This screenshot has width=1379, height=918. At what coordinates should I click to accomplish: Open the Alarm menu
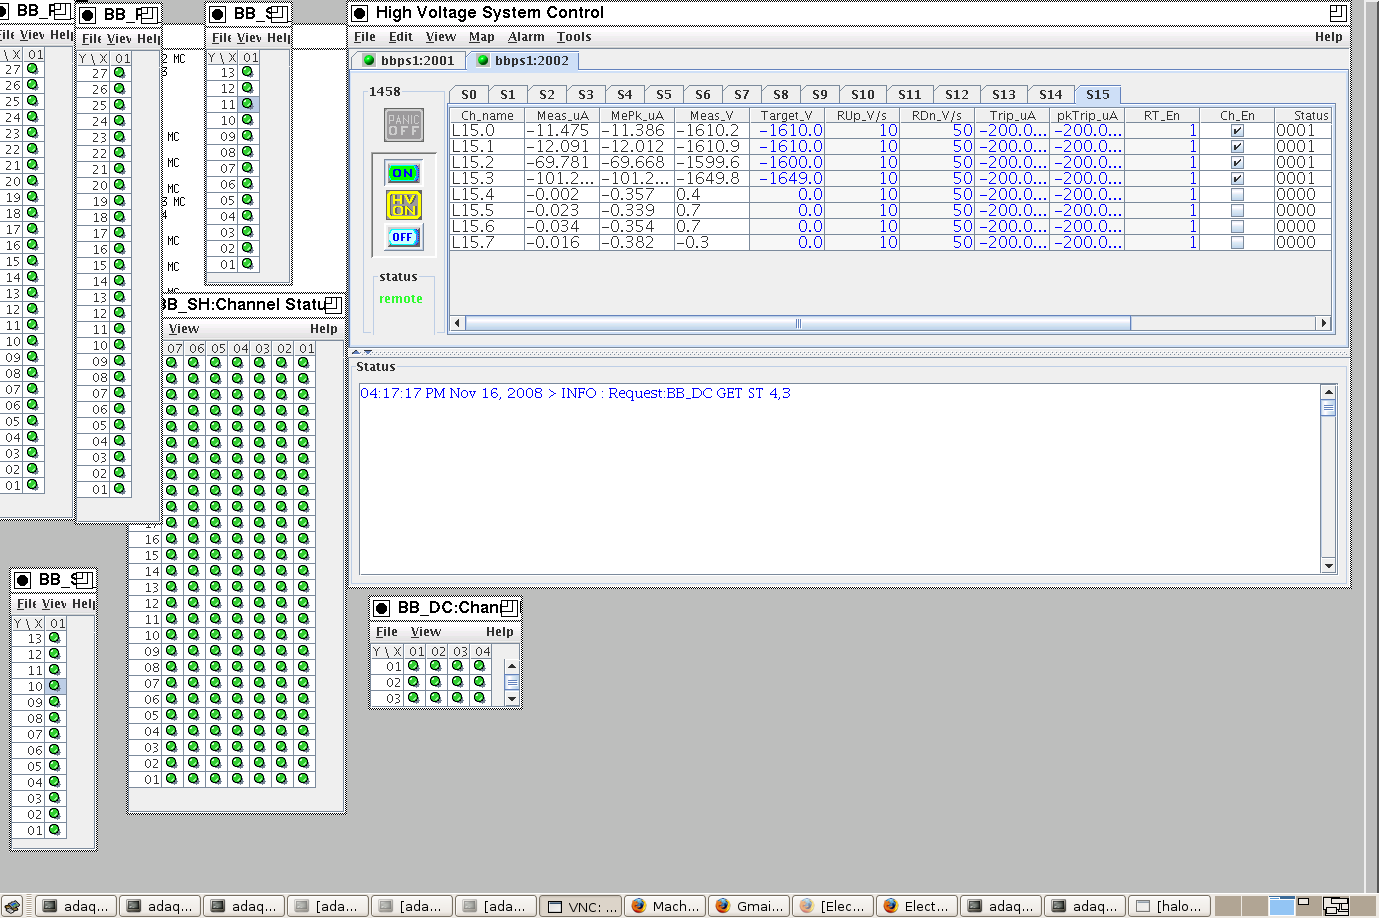(x=526, y=37)
